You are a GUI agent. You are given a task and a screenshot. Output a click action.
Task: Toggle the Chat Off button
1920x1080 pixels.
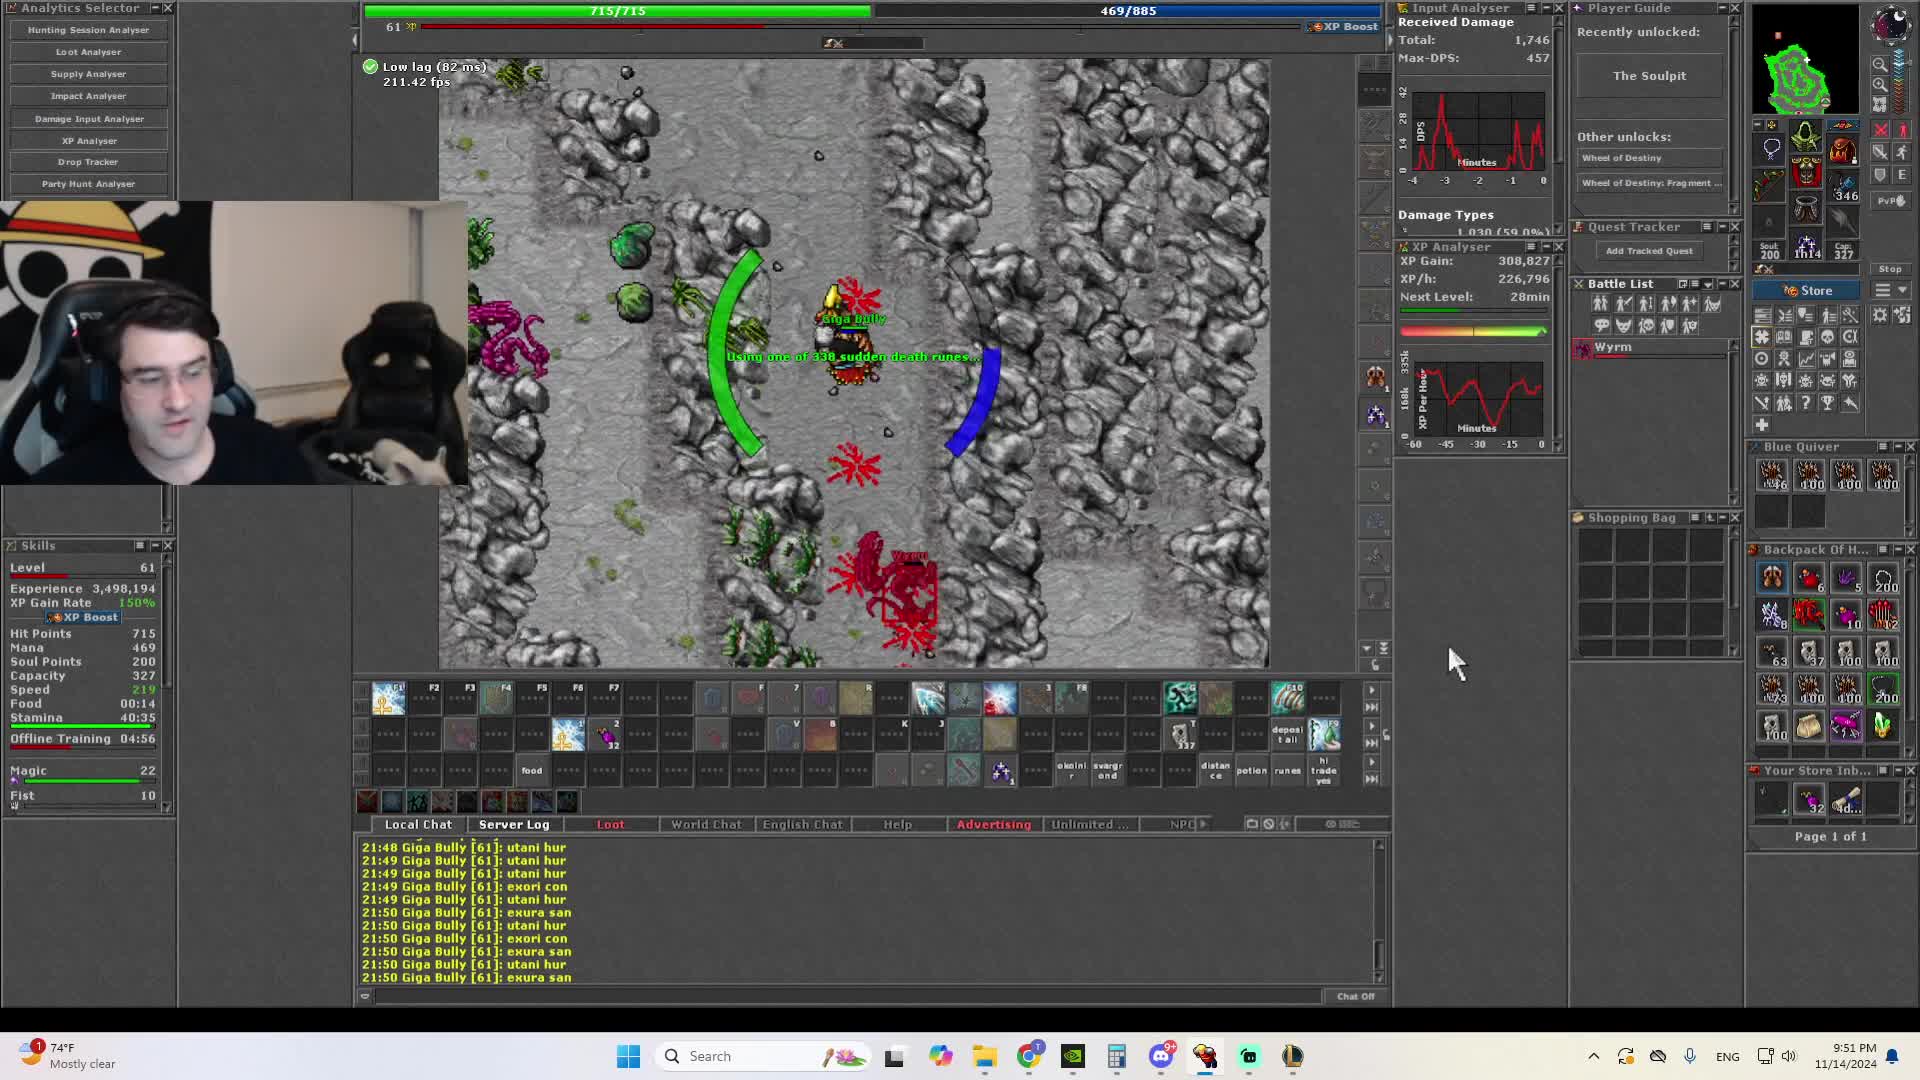1356,996
